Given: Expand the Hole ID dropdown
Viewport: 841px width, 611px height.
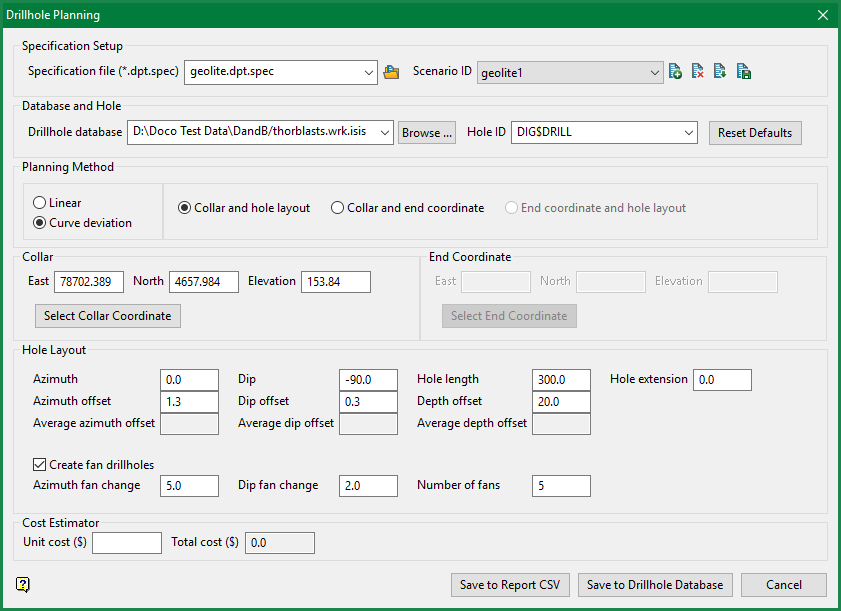Looking at the screenshot, I should (687, 132).
